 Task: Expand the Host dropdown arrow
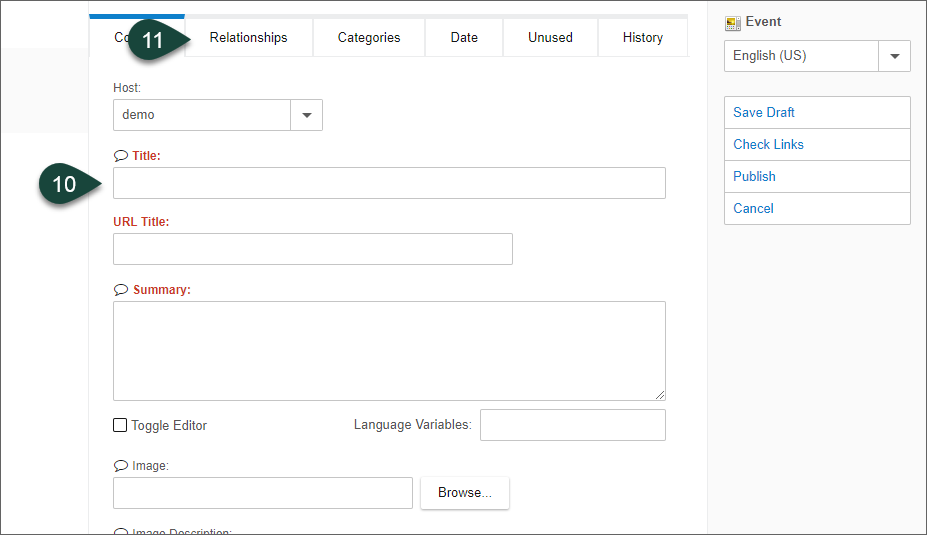coord(306,115)
